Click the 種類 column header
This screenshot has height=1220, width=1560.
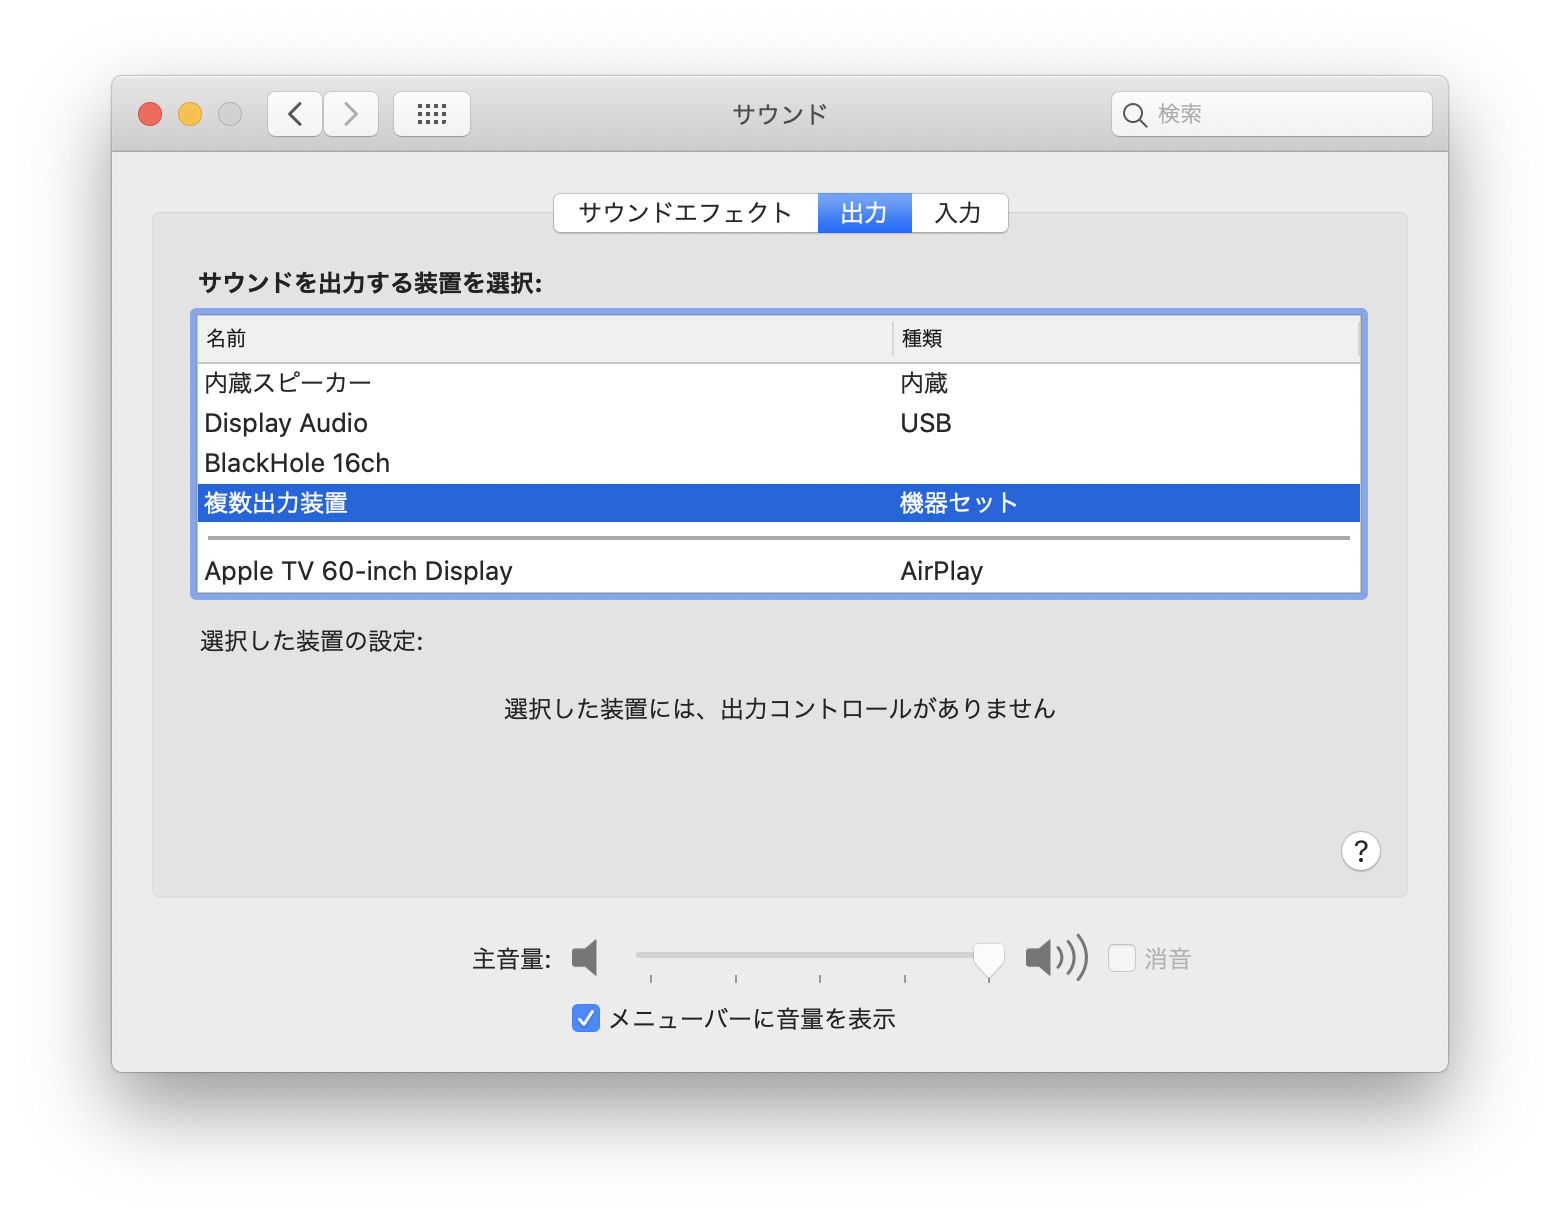click(x=1126, y=339)
